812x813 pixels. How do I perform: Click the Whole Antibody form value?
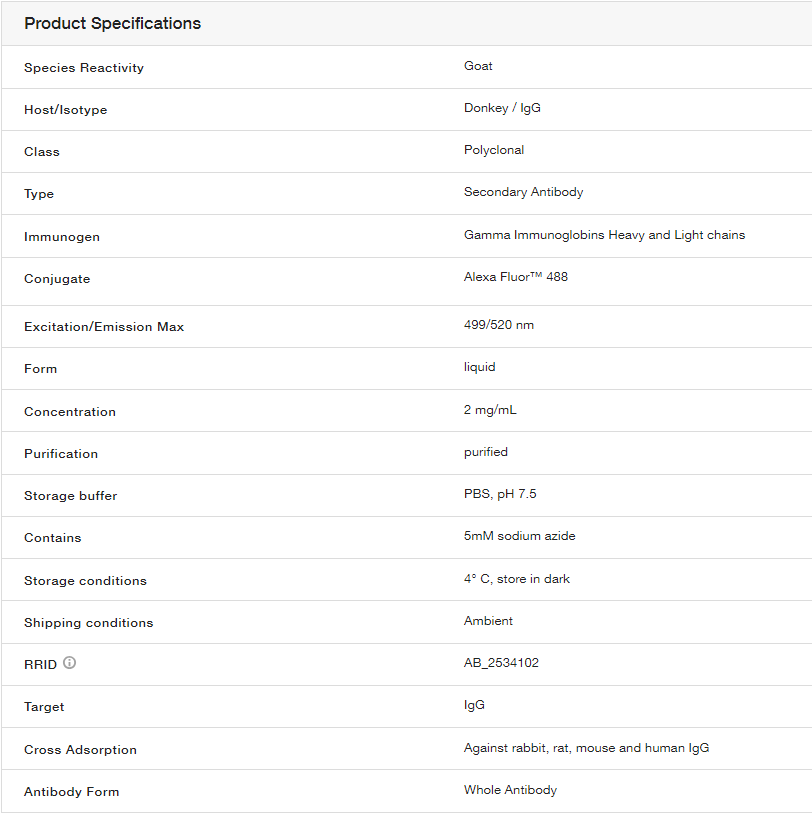pyautogui.click(x=511, y=790)
